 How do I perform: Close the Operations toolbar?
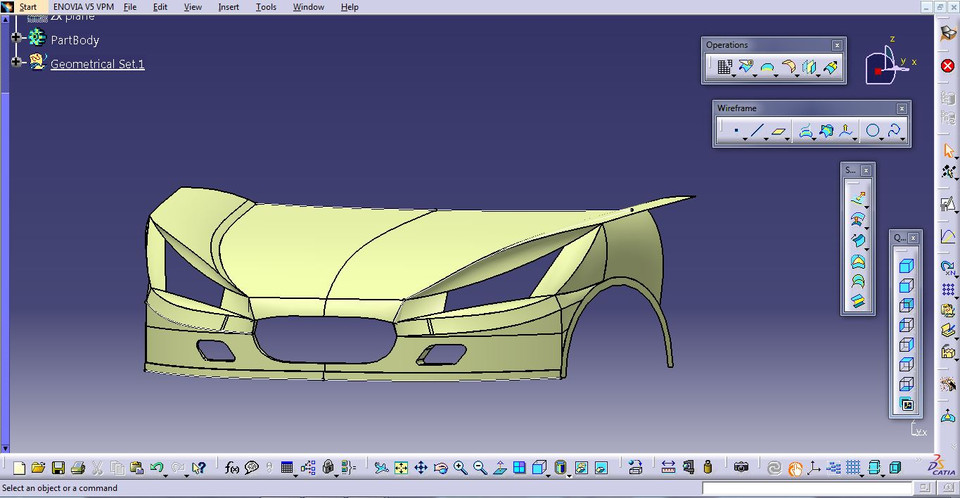coord(837,45)
